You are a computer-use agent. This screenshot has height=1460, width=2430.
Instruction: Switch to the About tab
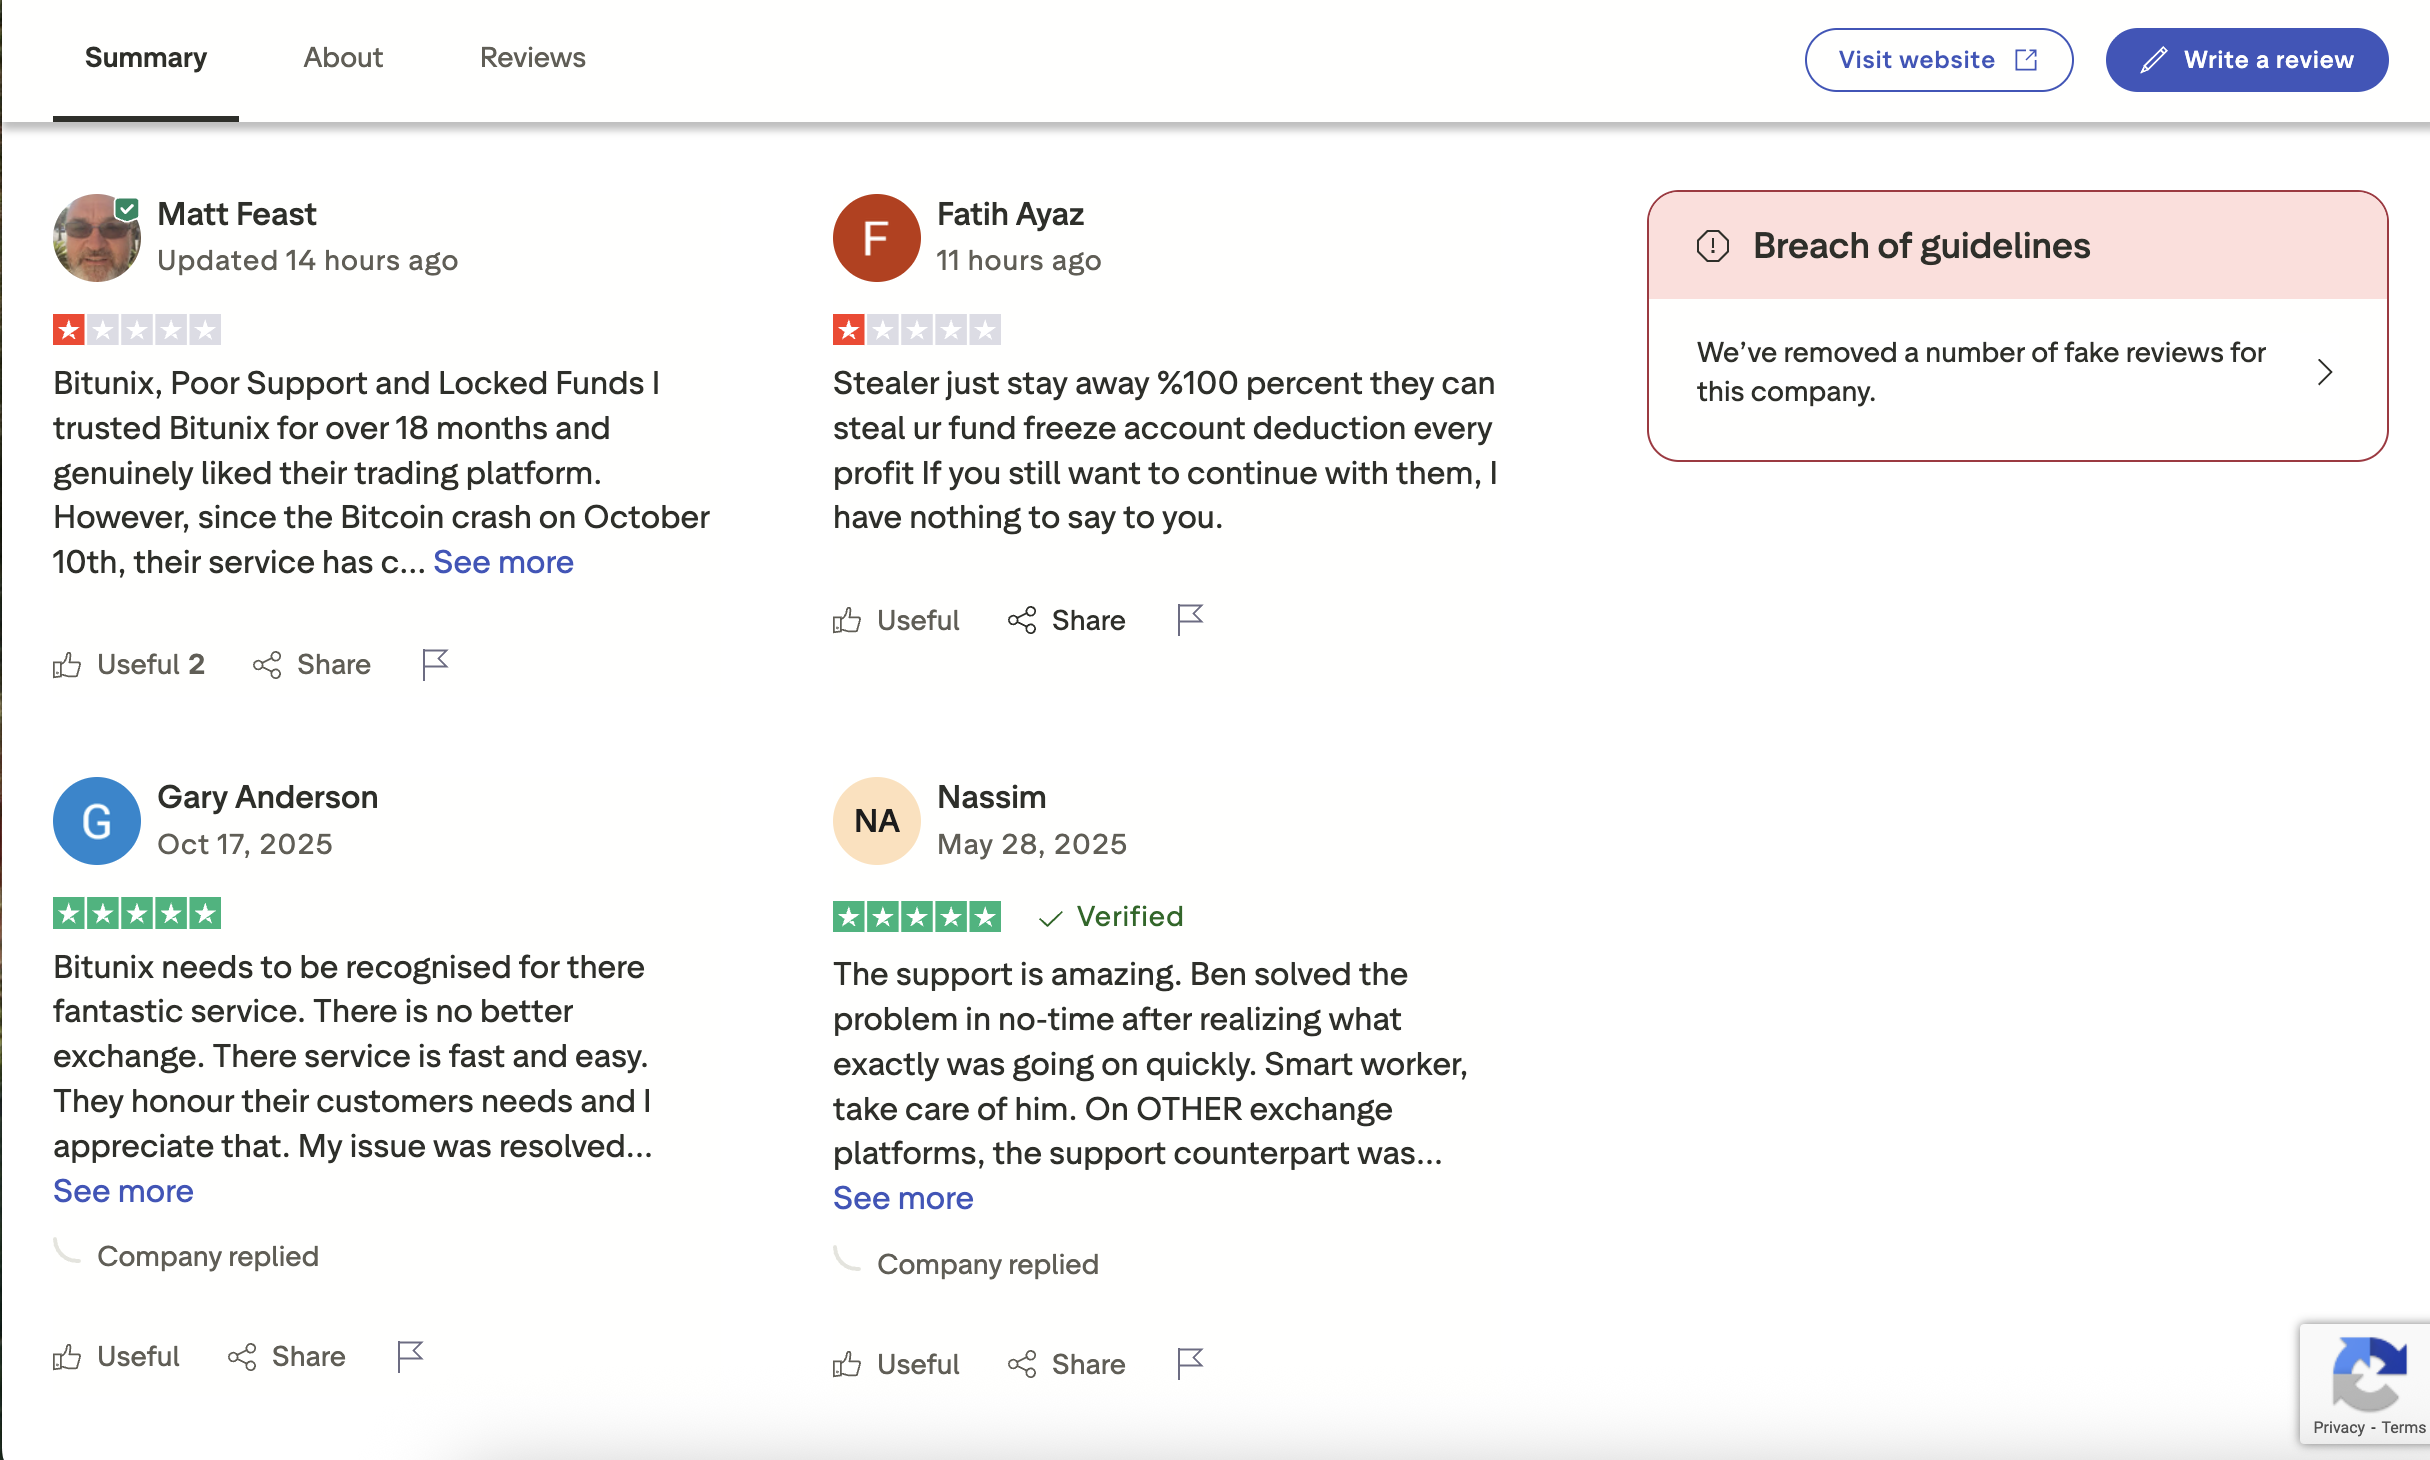(343, 58)
